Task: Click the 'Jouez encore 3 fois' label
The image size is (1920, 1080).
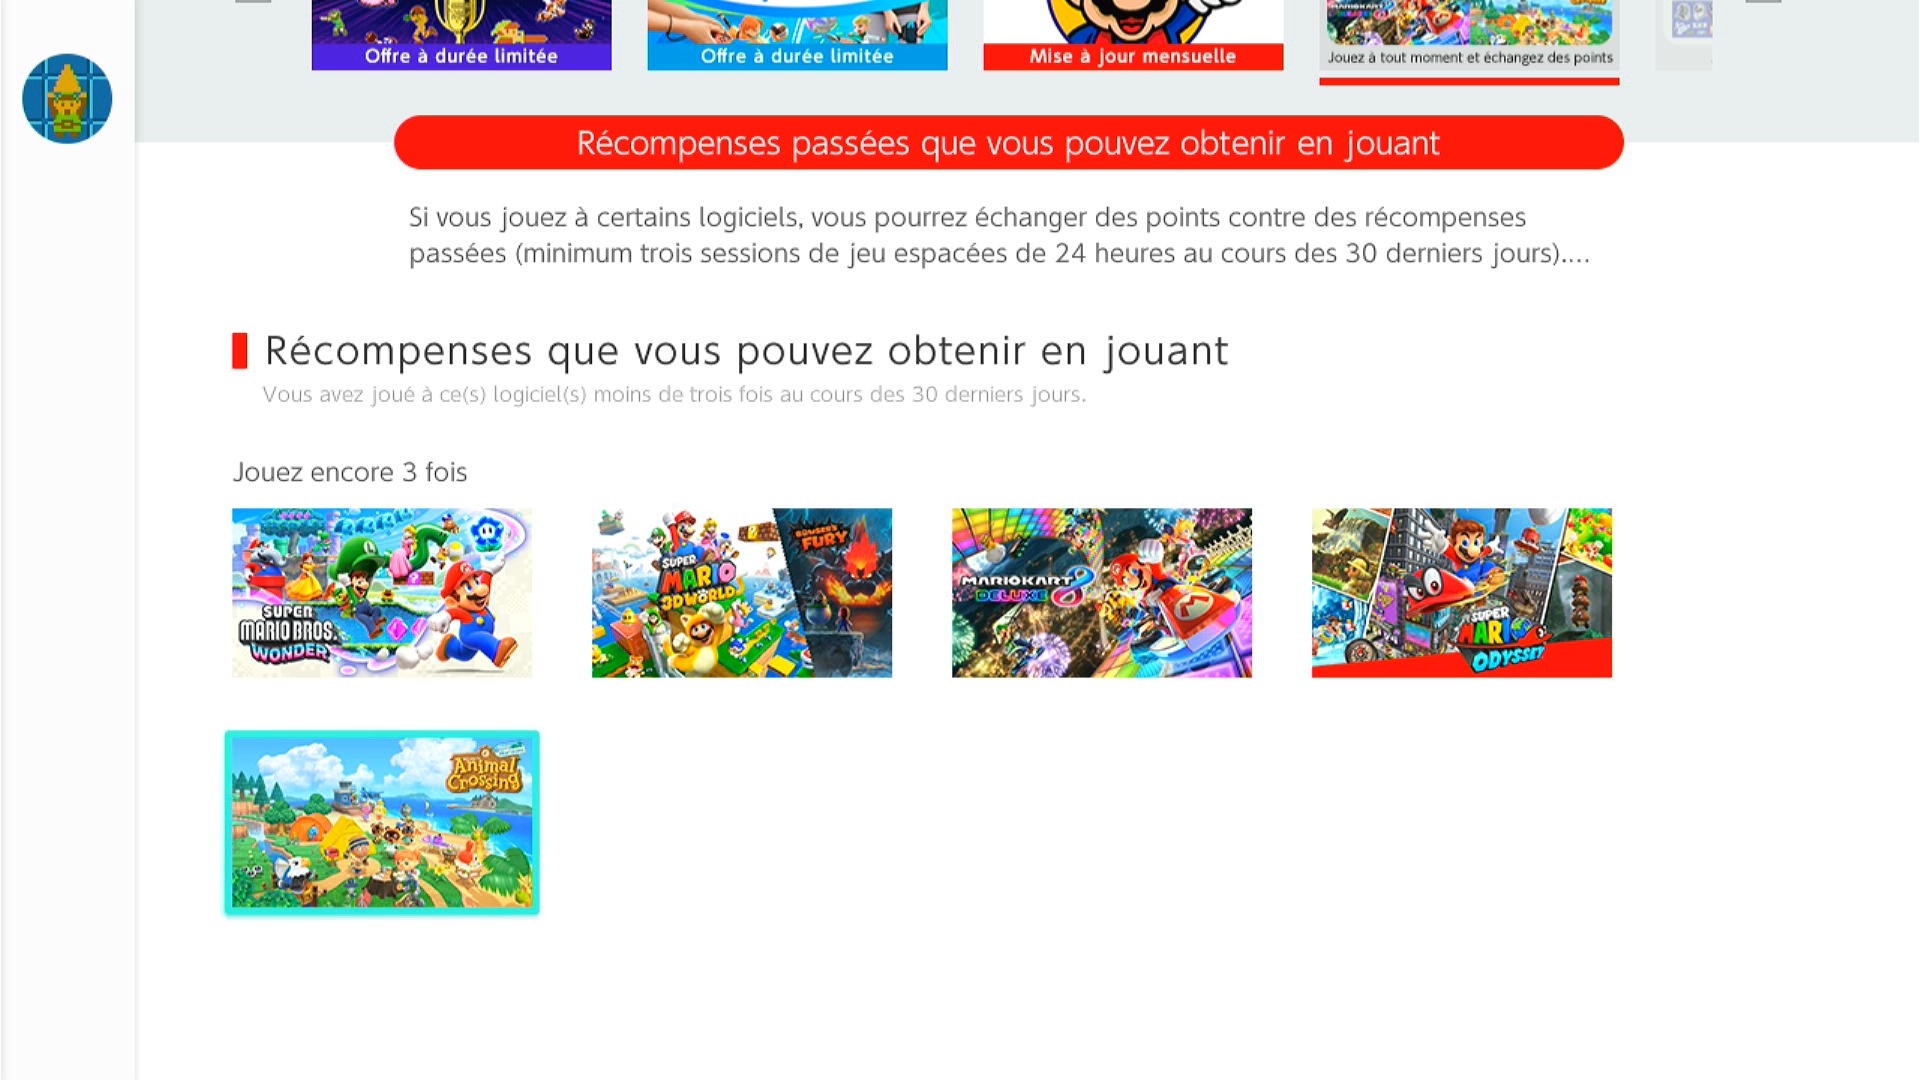Action: tap(350, 472)
